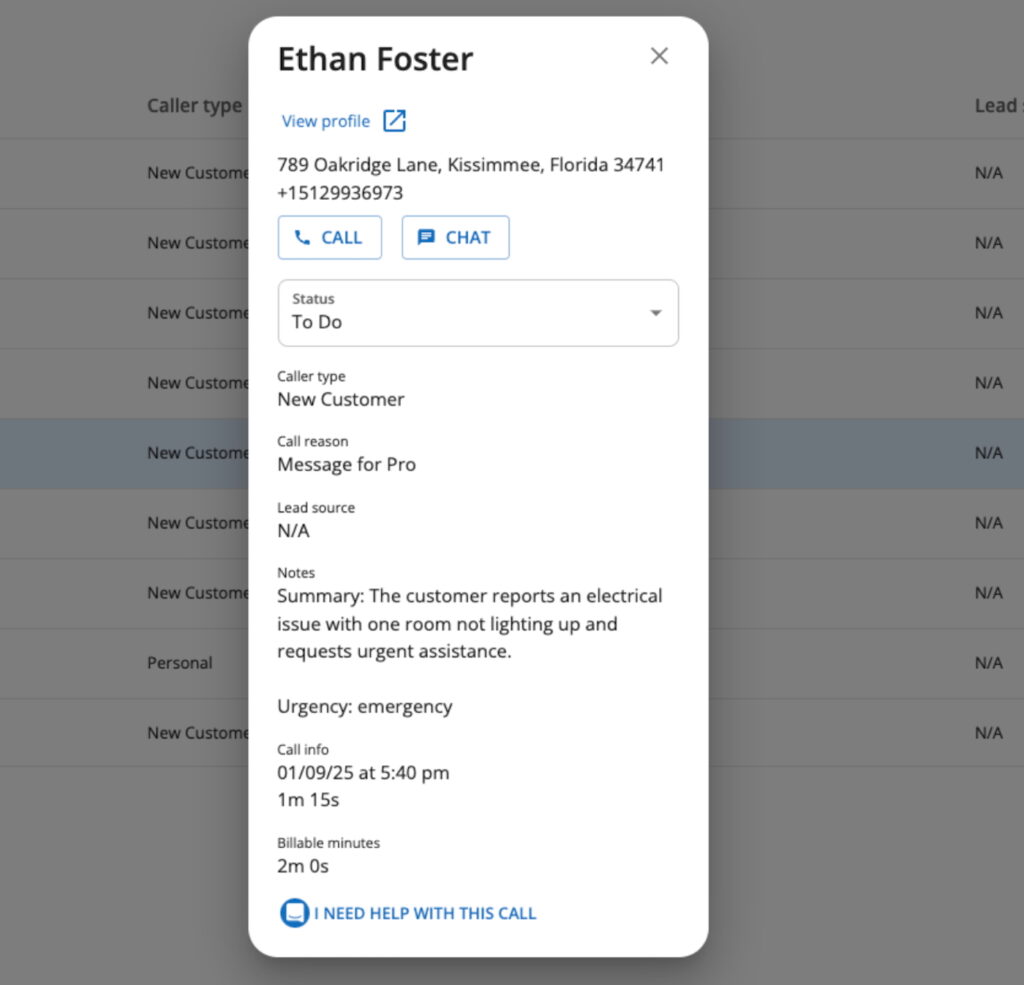The height and width of the screenshot is (985, 1024).
Task: Click the phone icon in the CALL button
Action: point(302,237)
